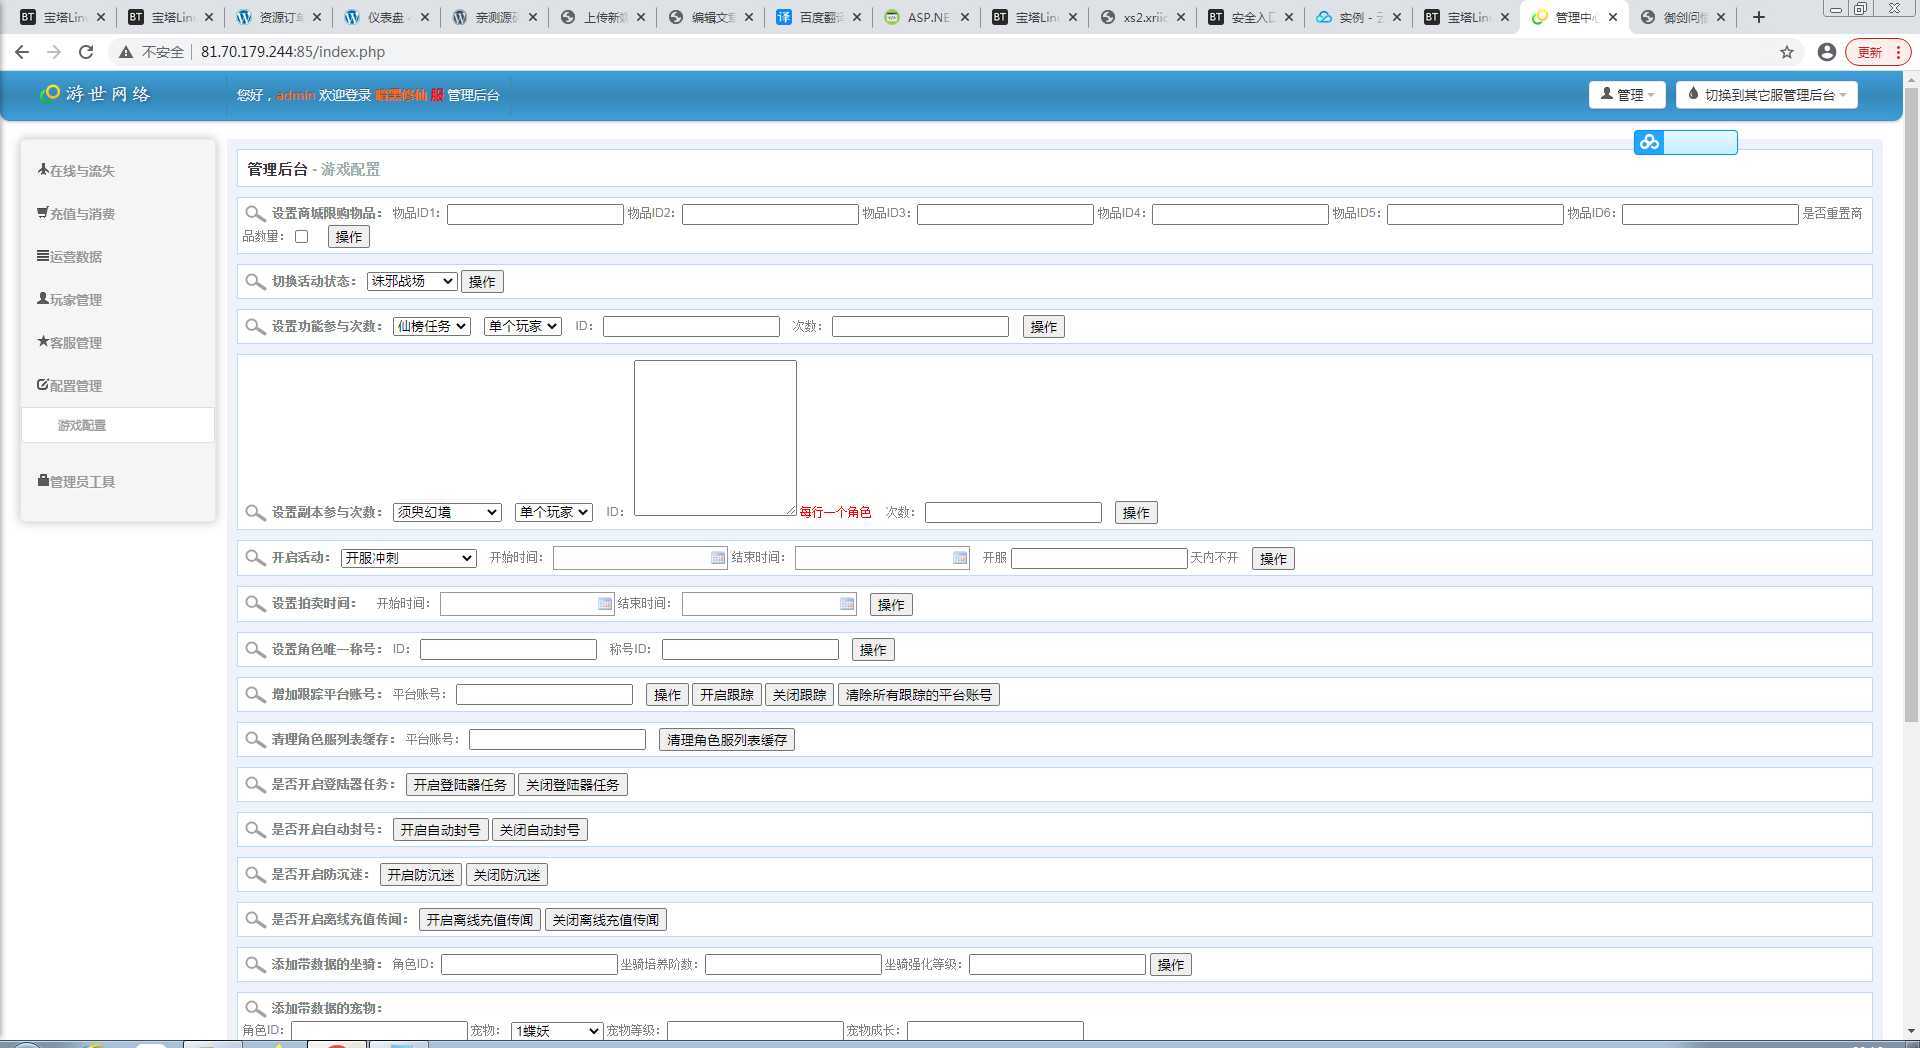The width and height of the screenshot is (1920, 1048).
Task: Click calendar icon in 开启活动 结束时间 field
Action: 959,558
